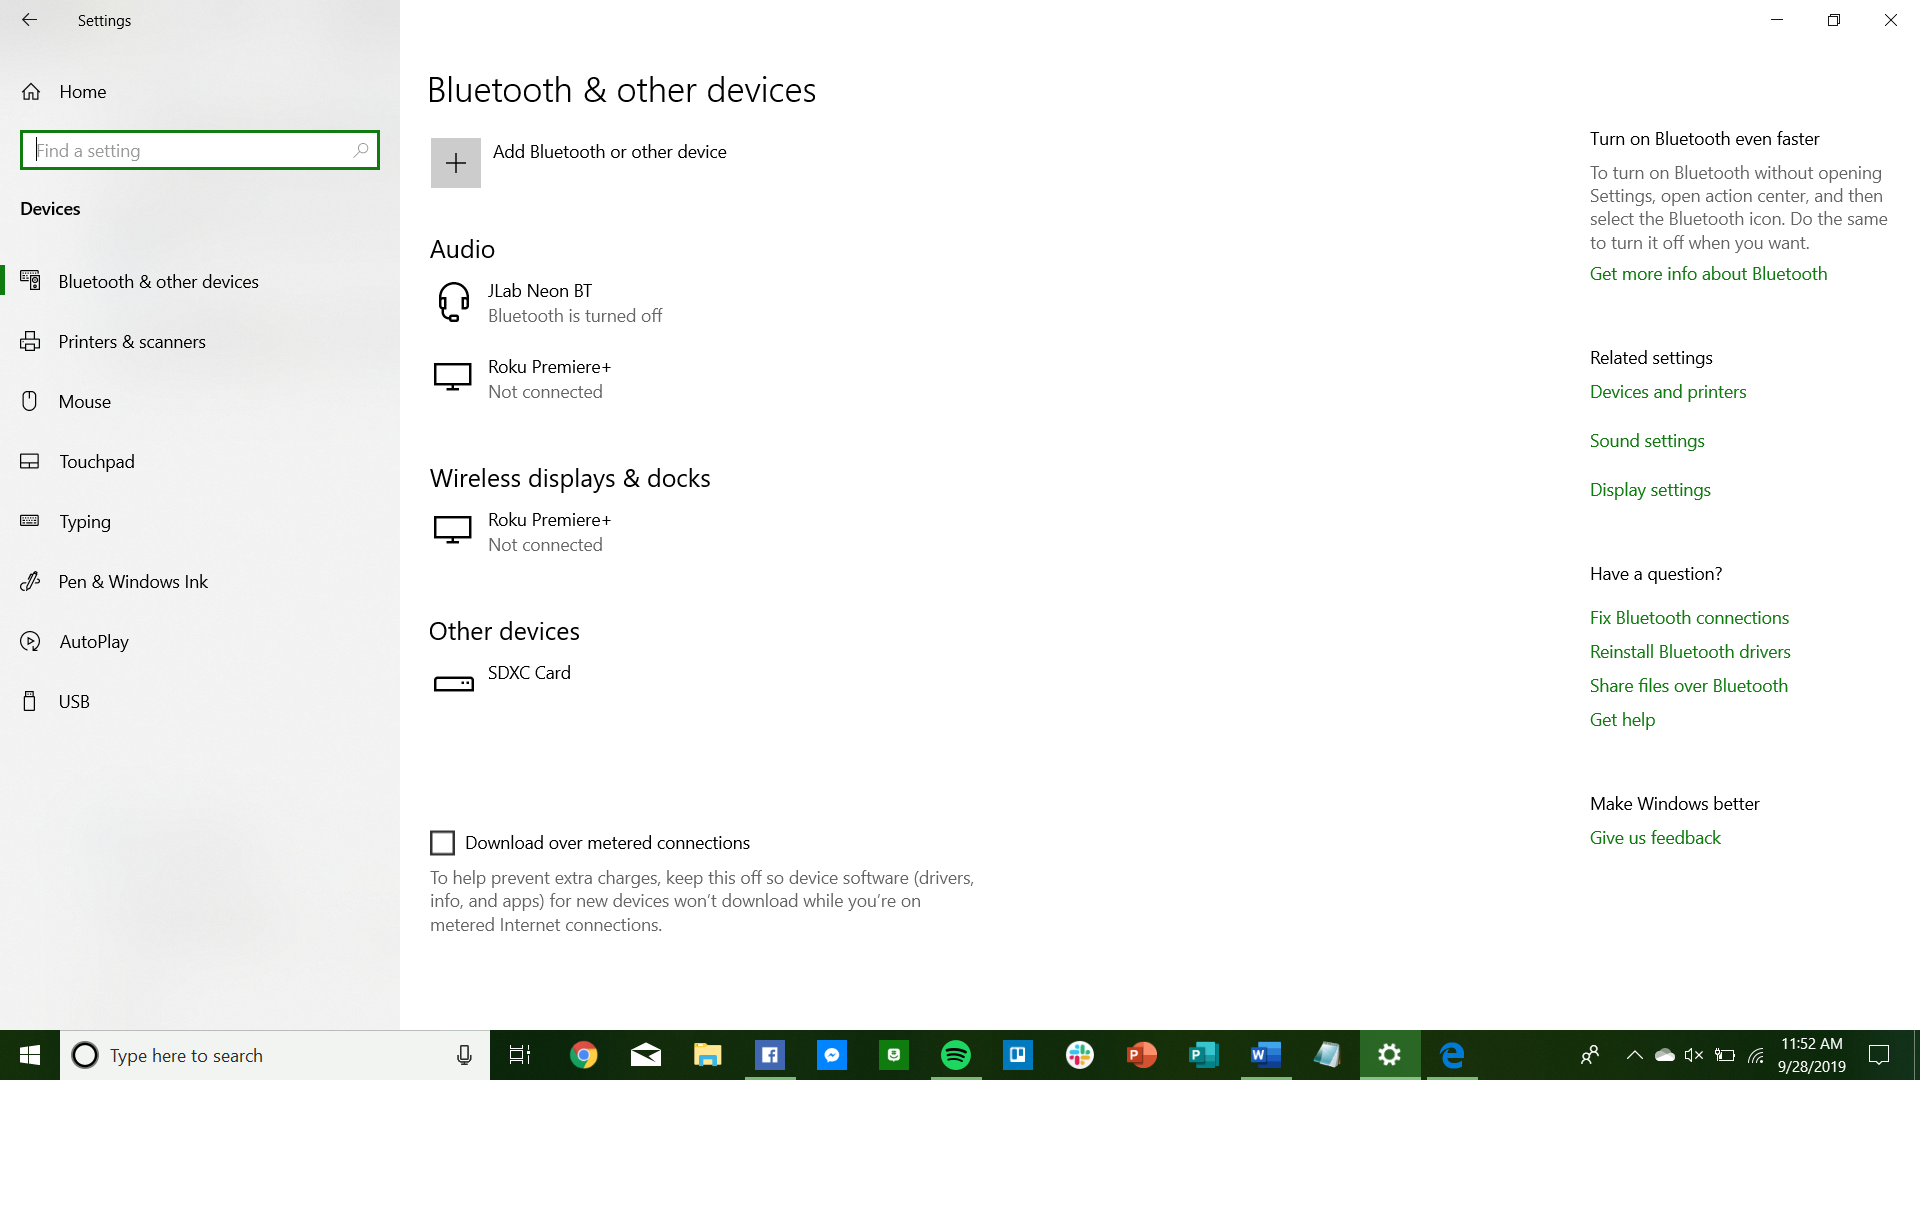Open the Settings gear on taskbar

click(1390, 1055)
